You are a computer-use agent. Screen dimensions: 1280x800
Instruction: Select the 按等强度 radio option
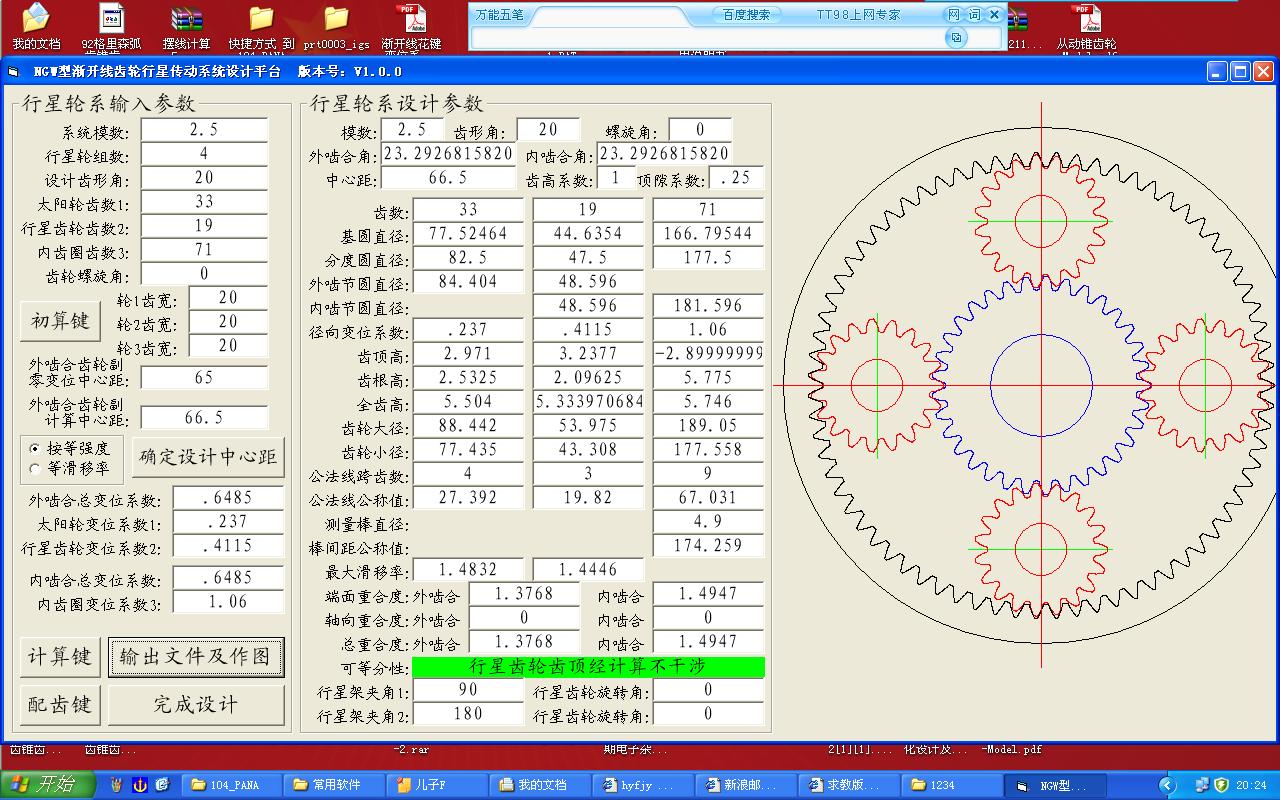(36, 448)
